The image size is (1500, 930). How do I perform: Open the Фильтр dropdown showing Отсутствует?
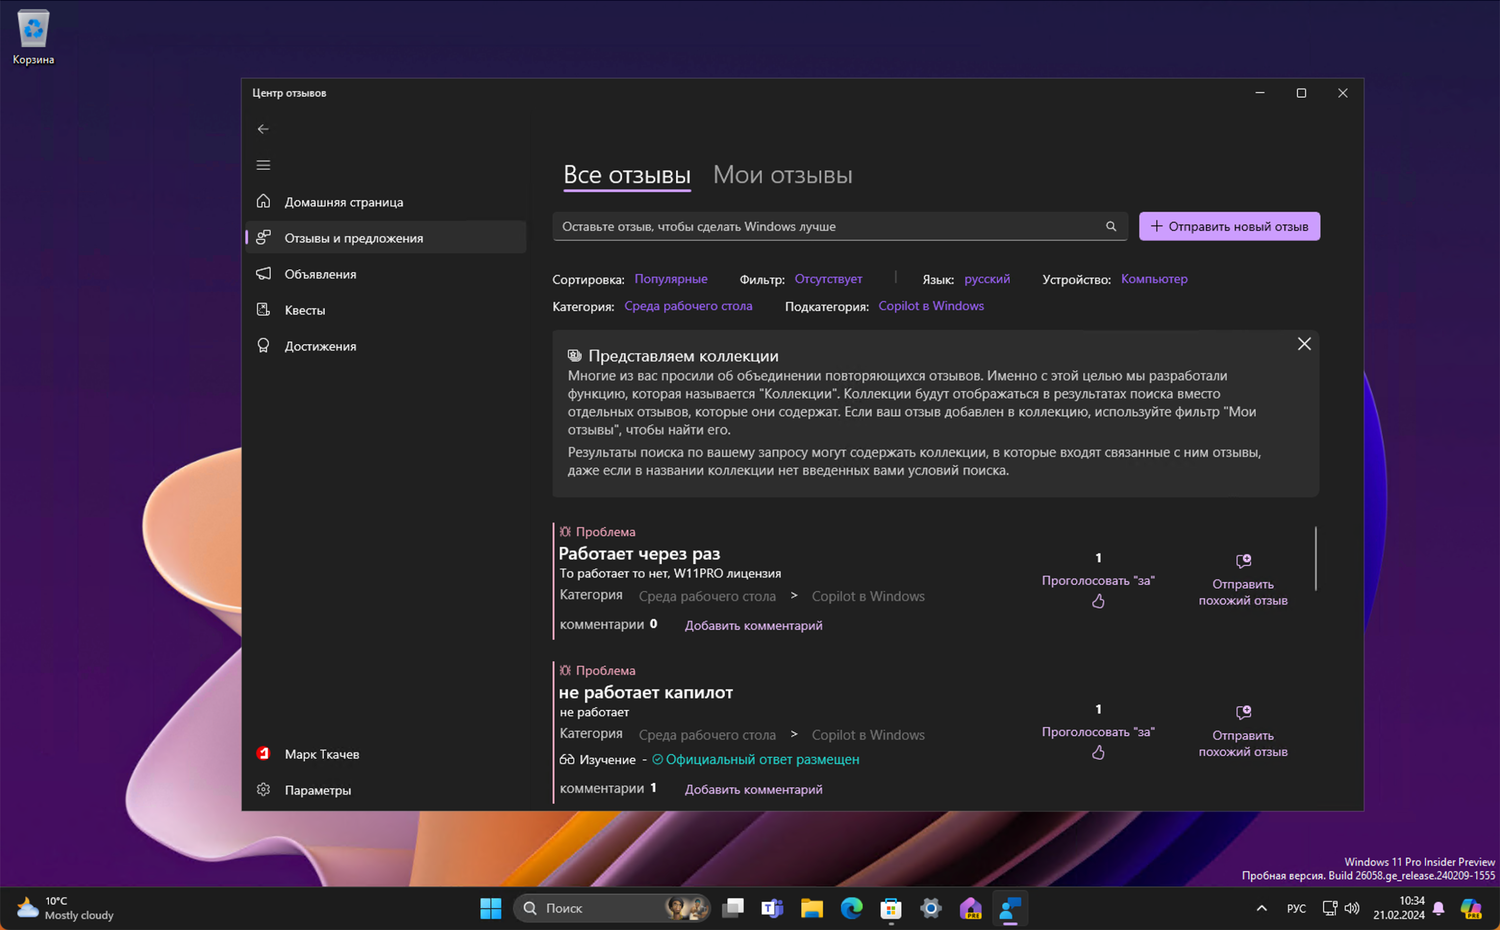click(828, 279)
